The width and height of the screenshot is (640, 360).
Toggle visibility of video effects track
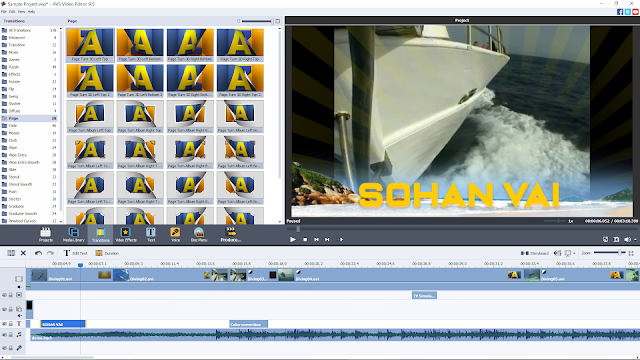[x=4, y=295]
